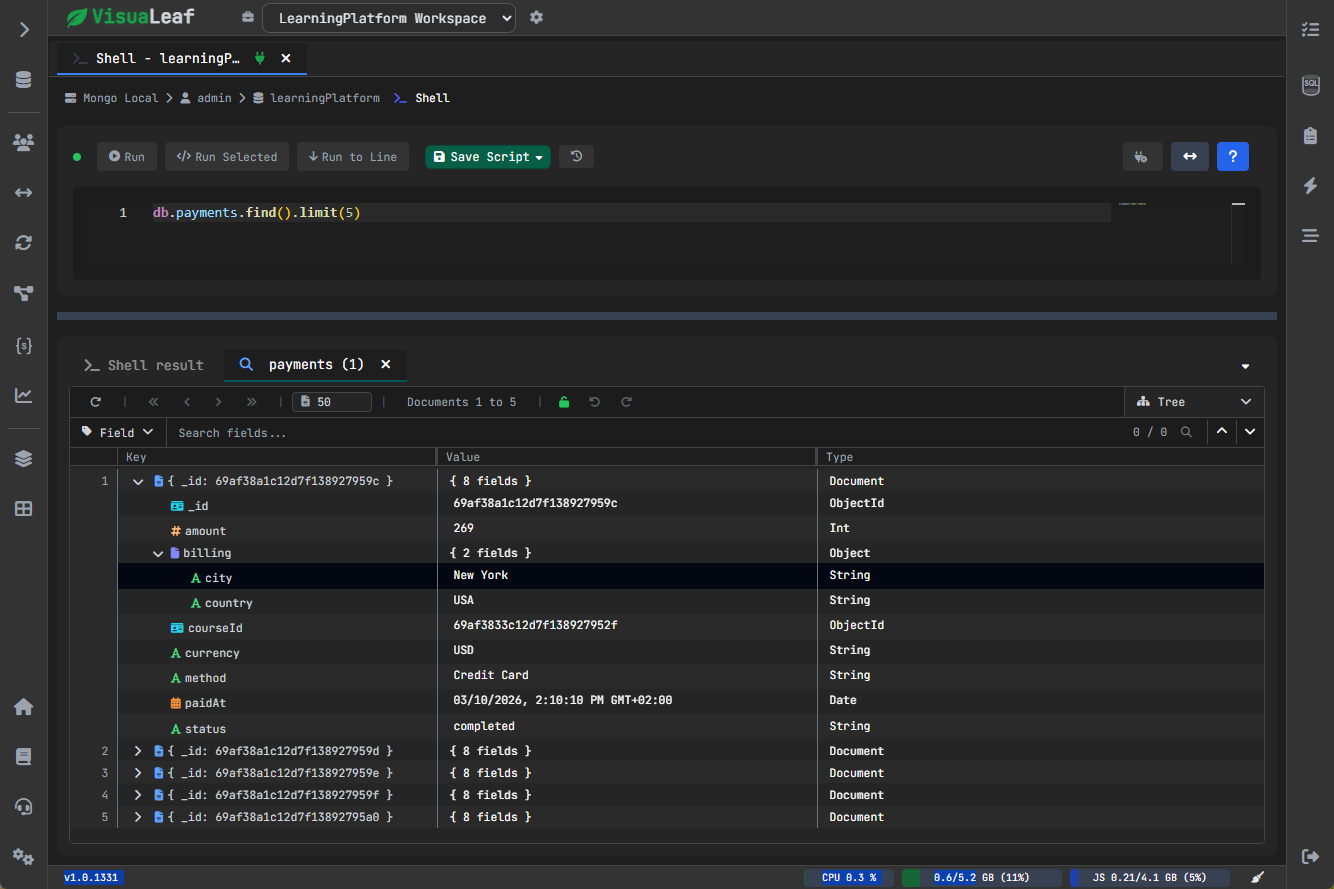
Task: Open the support headset icon in sidebar
Action: 24,807
